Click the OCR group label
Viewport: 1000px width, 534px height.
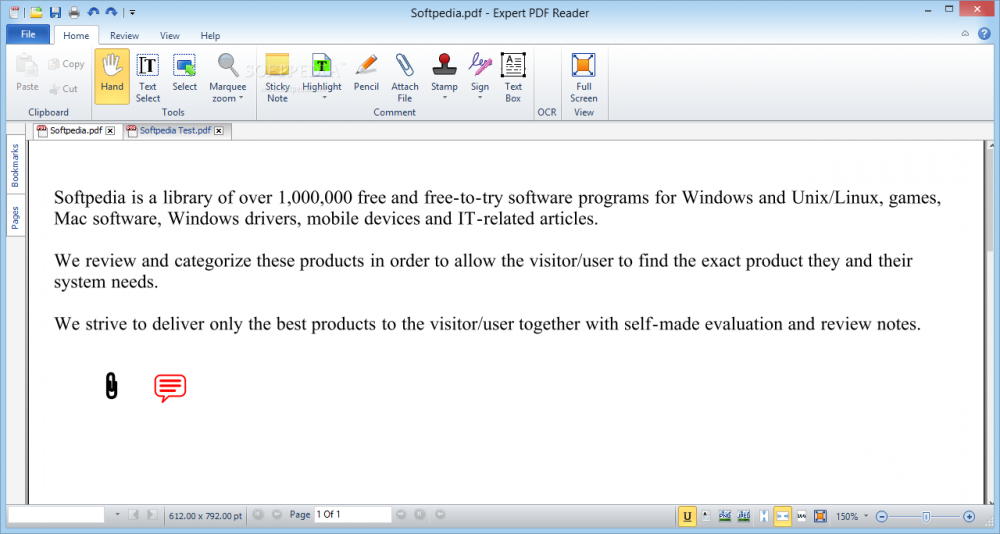(x=547, y=112)
